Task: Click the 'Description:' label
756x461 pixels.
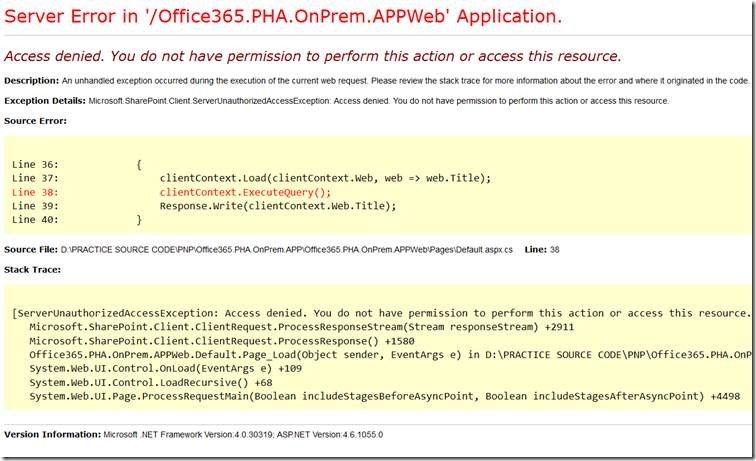Action: pyautogui.click(x=31, y=81)
